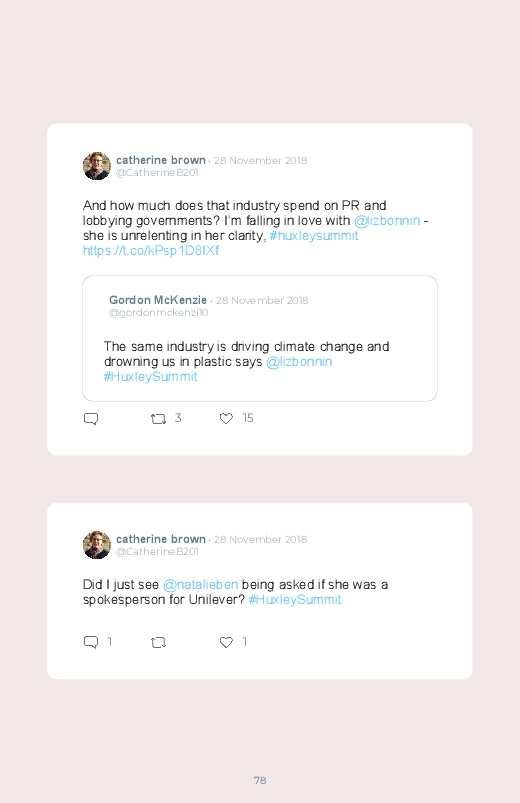Click reply icon on Unilever tweet
Viewport: 520px width, 803px height.
tap(91, 642)
